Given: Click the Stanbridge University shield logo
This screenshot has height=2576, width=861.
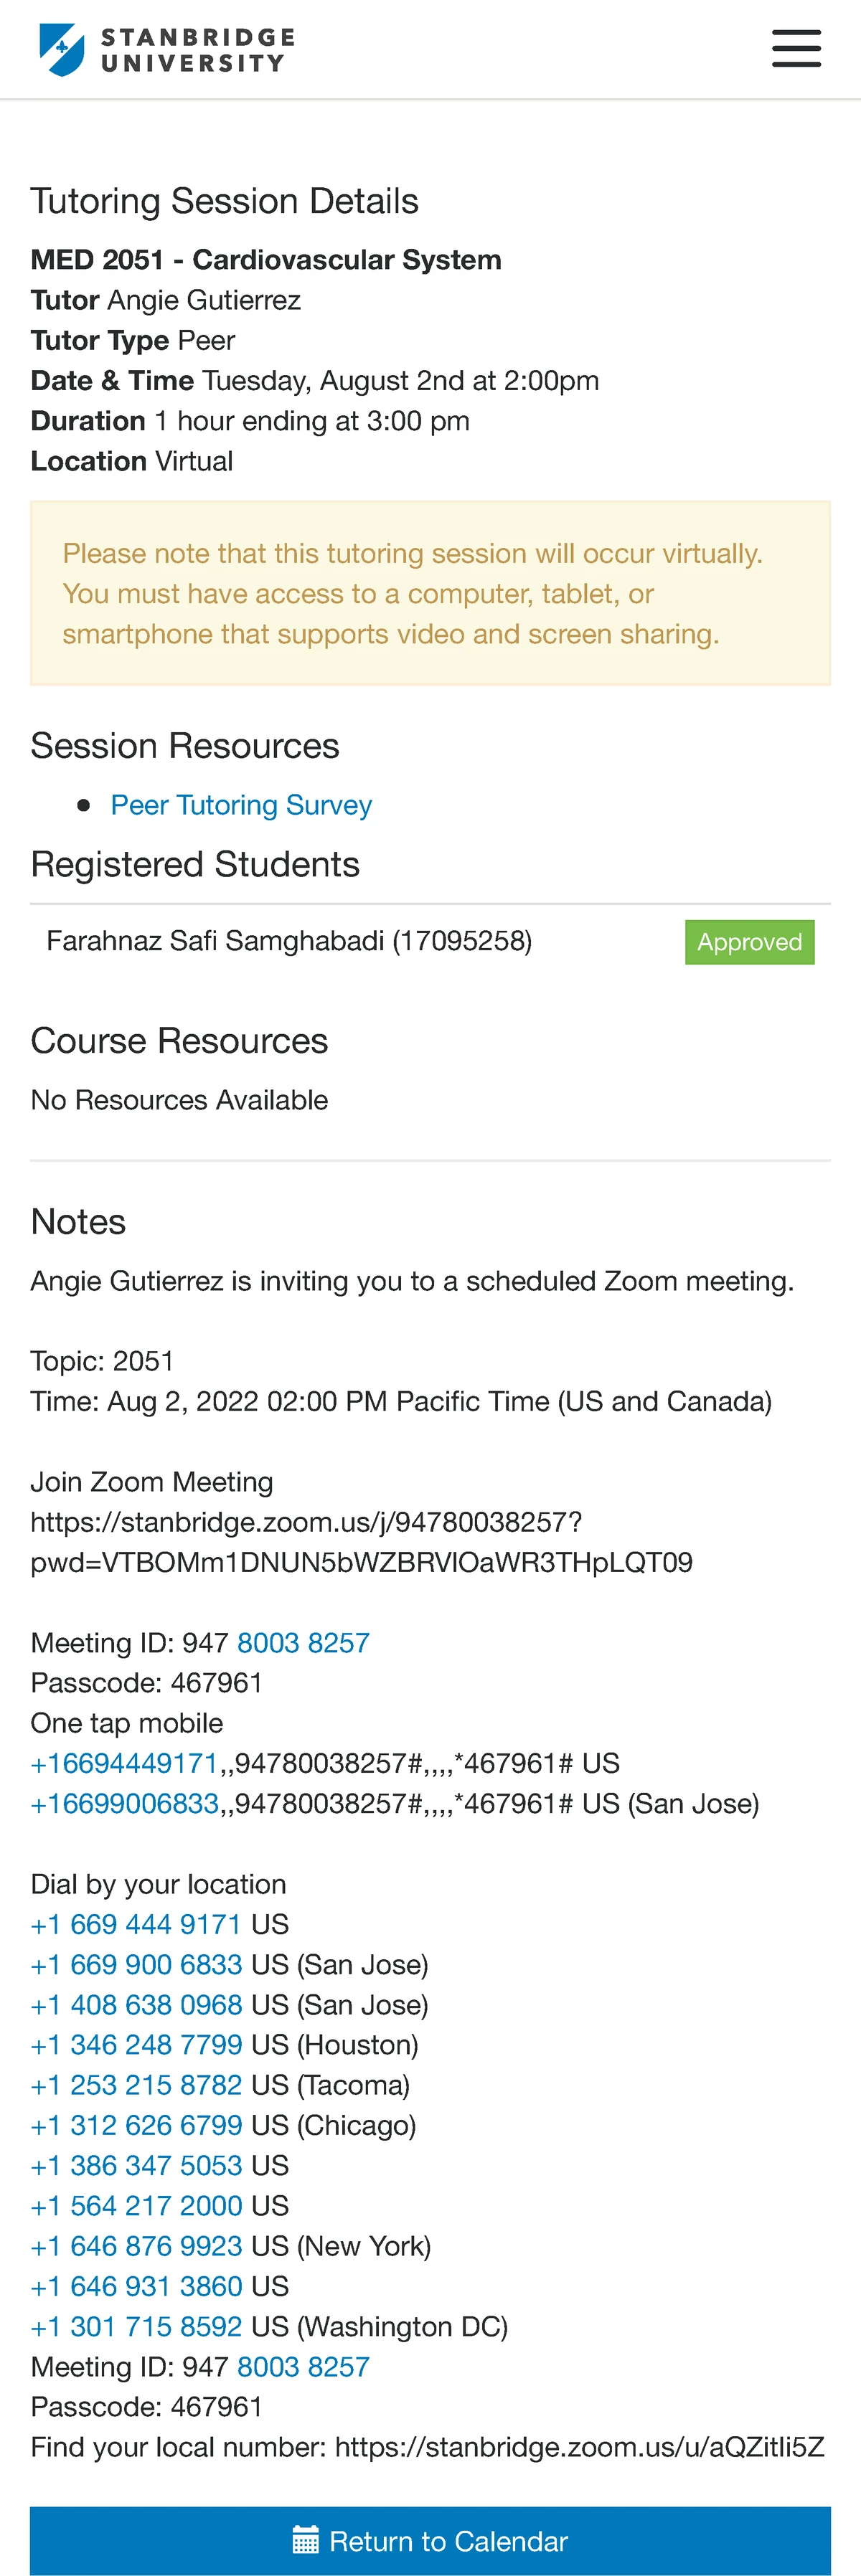Looking at the screenshot, I should [x=62, y=49].
